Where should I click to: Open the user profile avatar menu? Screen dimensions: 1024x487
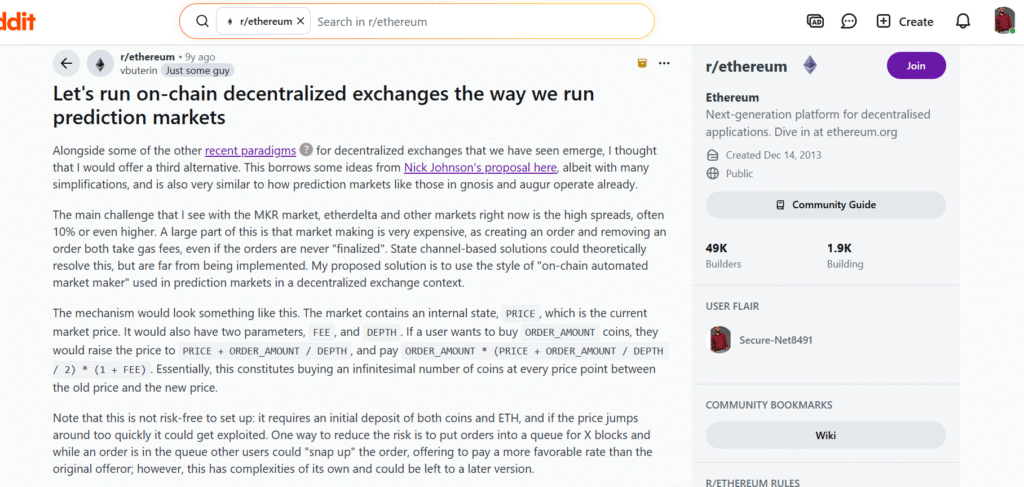(1004, 21)
